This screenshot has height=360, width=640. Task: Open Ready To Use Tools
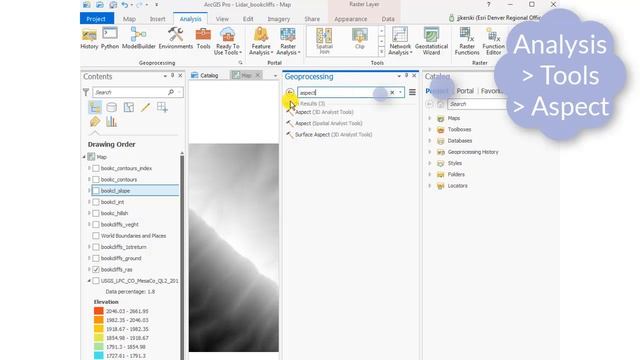pos(227,41)
